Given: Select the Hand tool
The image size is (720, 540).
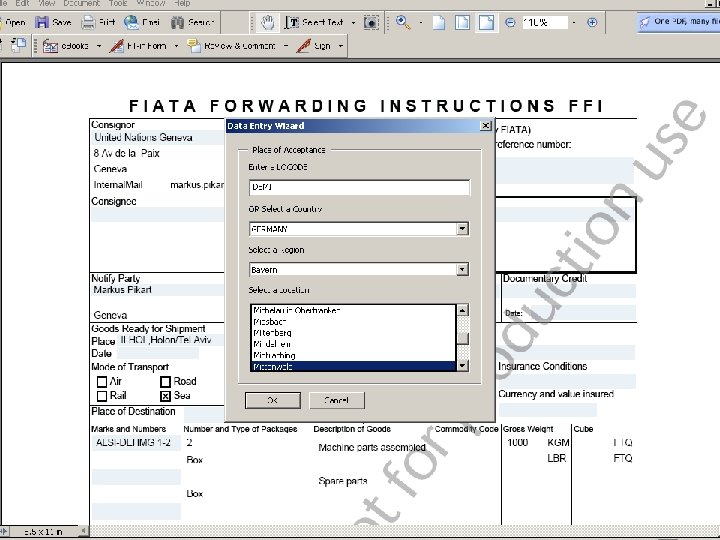Looking at the screenshot, I should point(268,22).
